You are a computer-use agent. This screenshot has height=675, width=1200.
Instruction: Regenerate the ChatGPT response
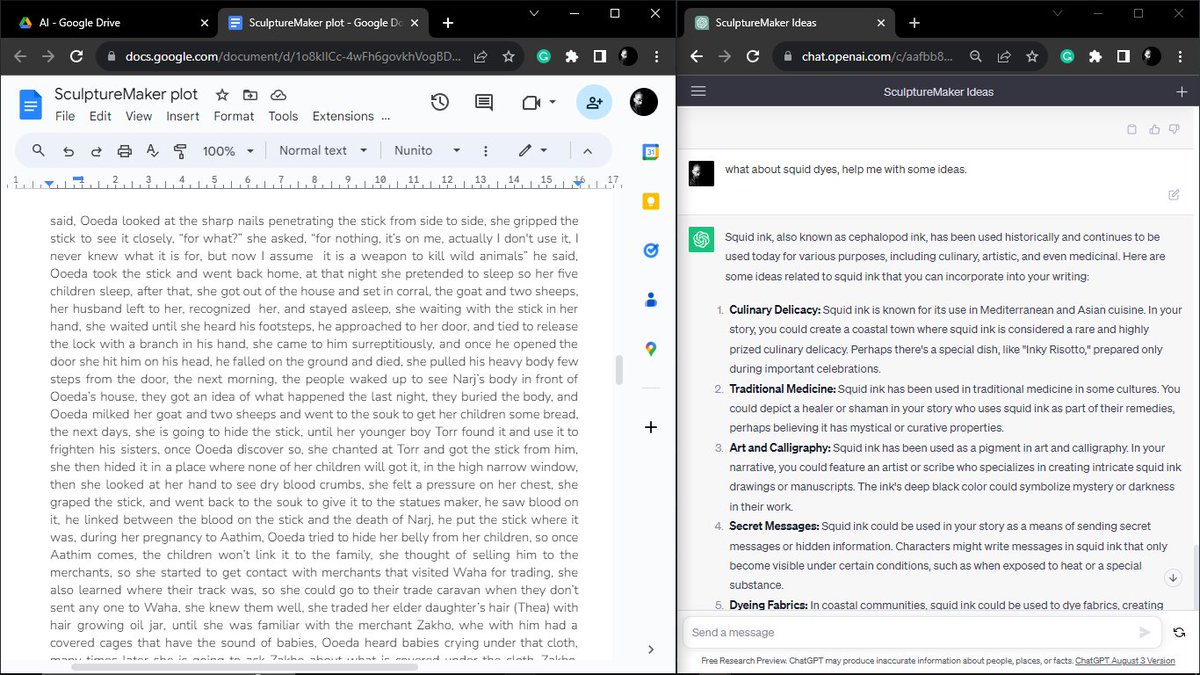coord(1179,632)
